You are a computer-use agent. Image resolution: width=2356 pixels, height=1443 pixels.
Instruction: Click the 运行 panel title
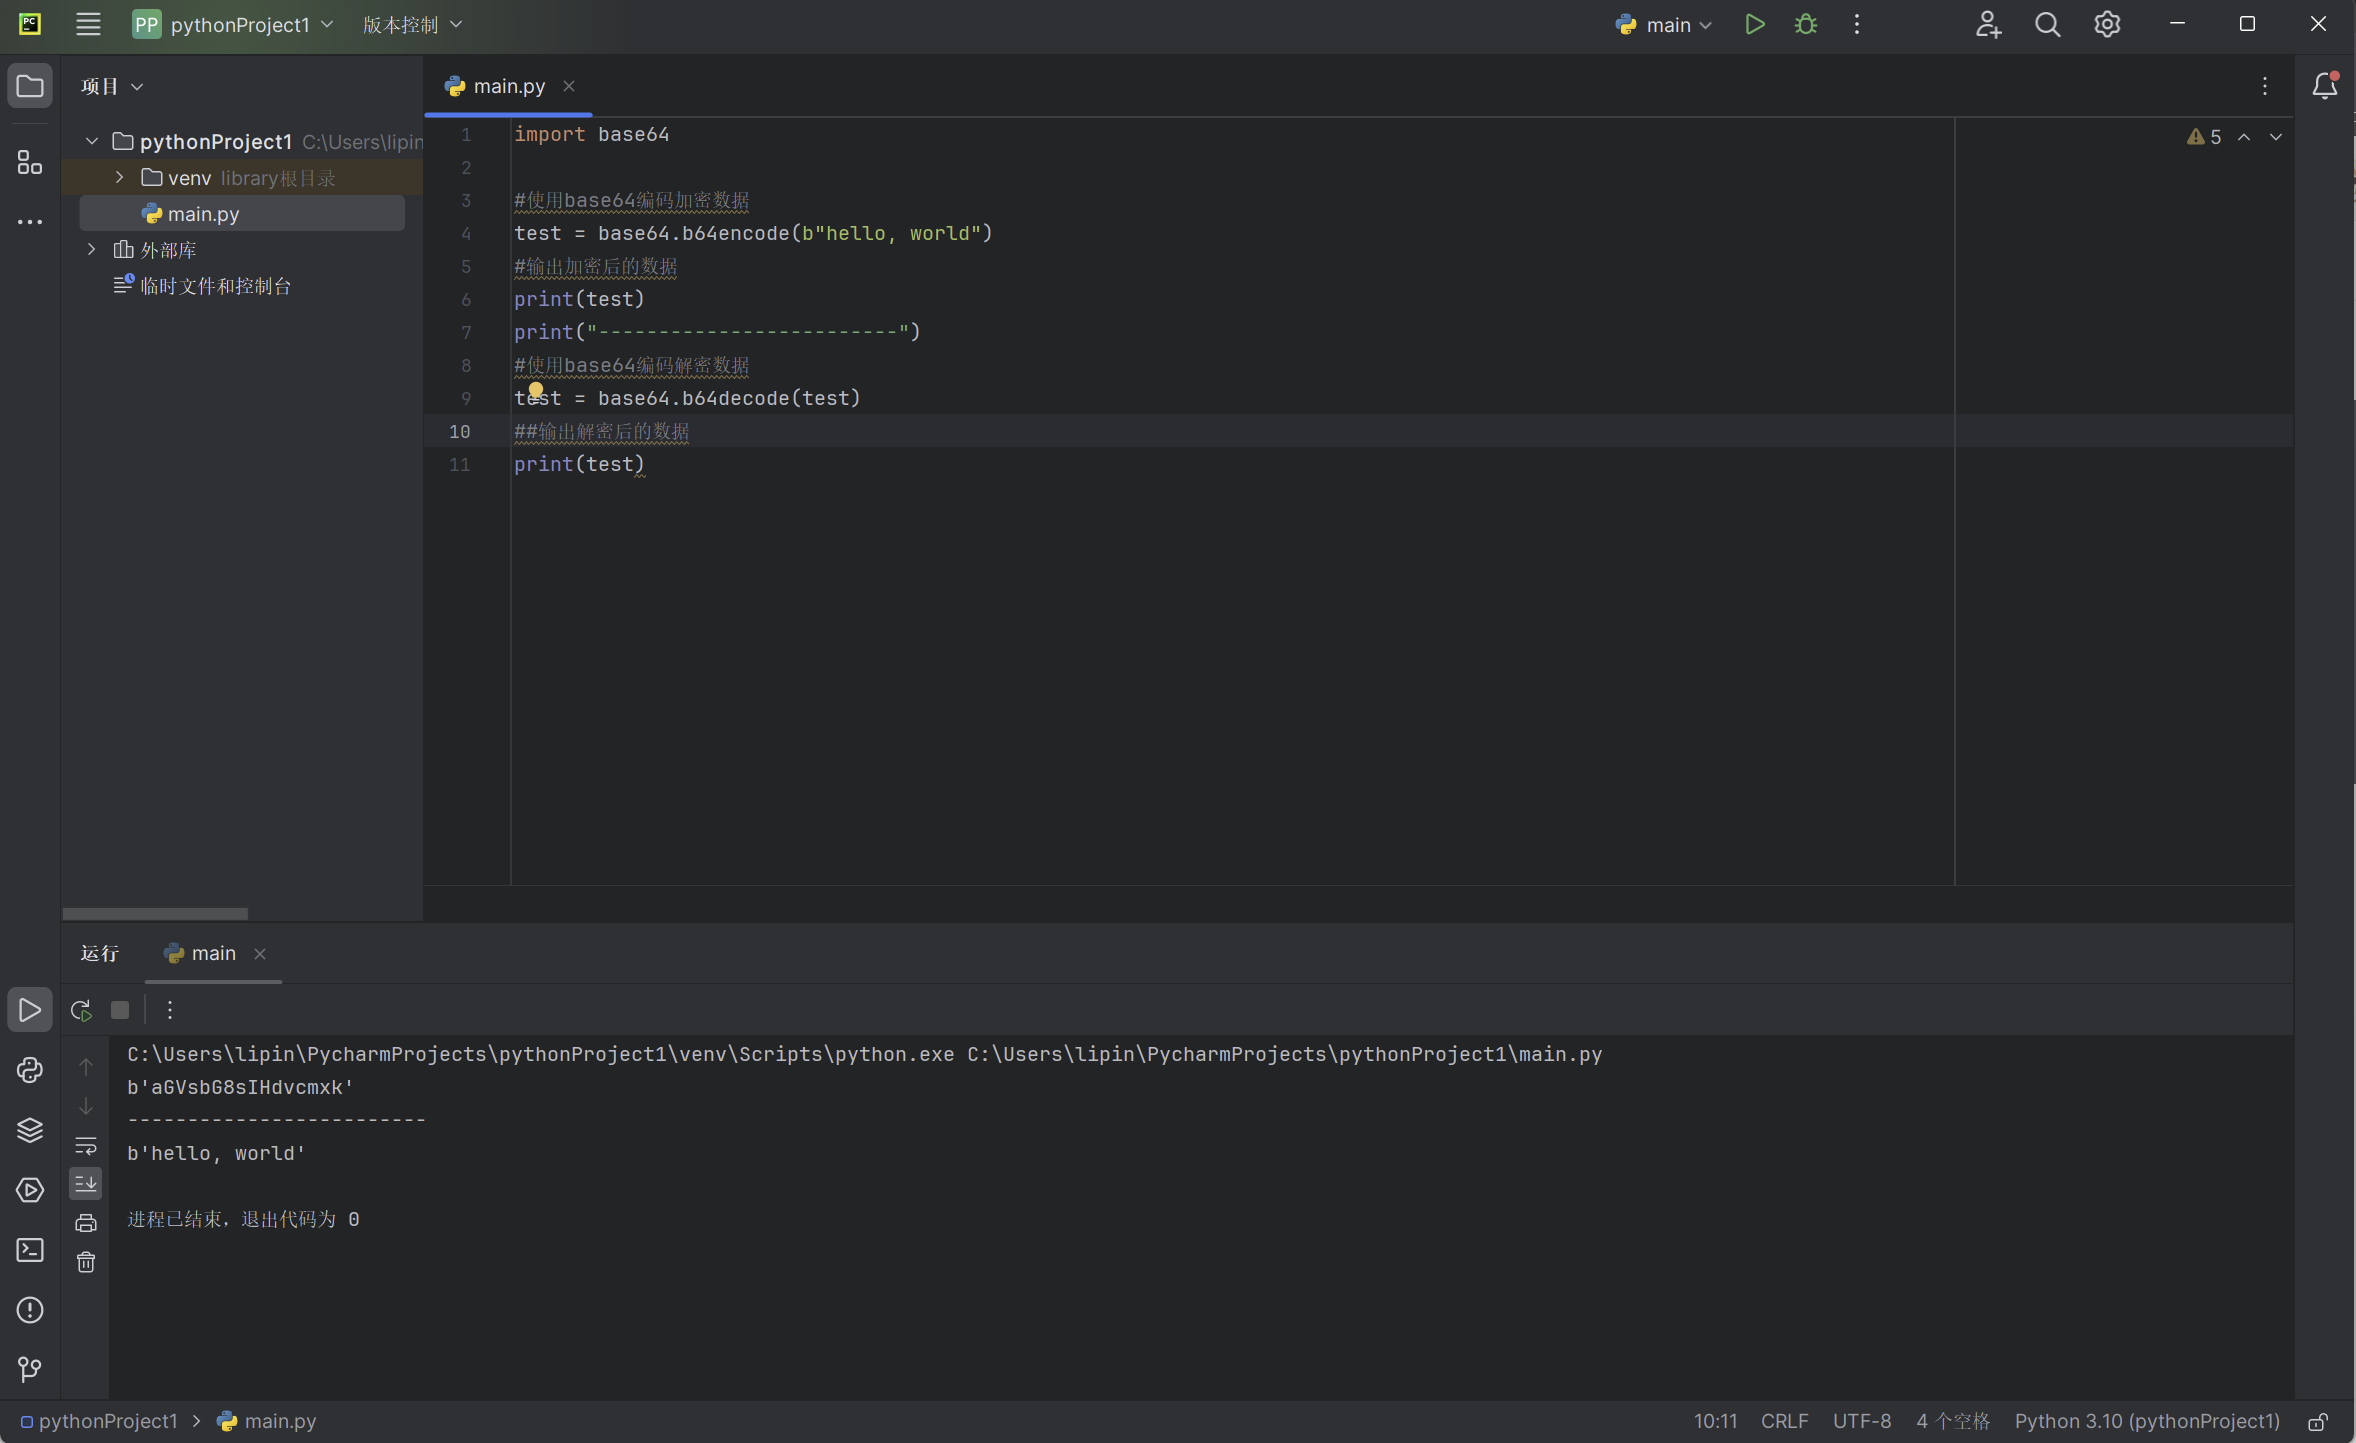click(100, 953)
